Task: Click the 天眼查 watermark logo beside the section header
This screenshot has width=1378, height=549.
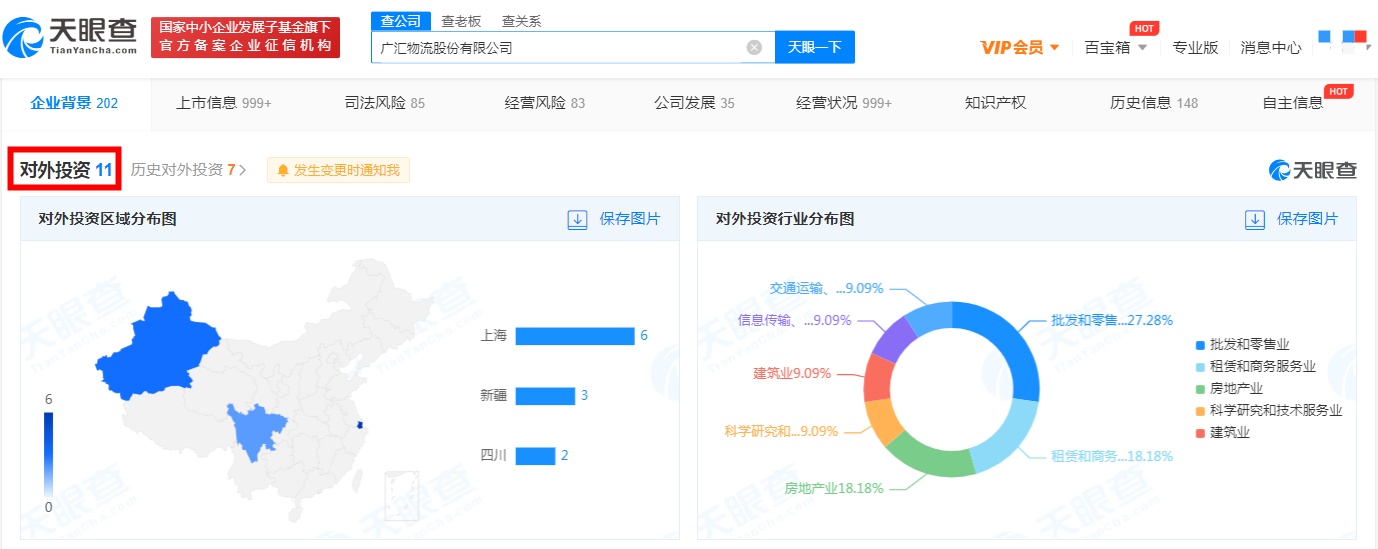Action: point(1313,170)
